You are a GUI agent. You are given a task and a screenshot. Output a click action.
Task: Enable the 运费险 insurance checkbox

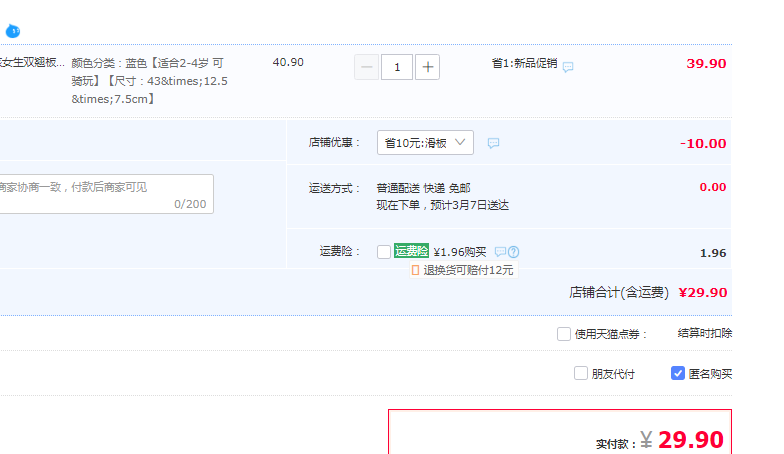coord(384,252)
